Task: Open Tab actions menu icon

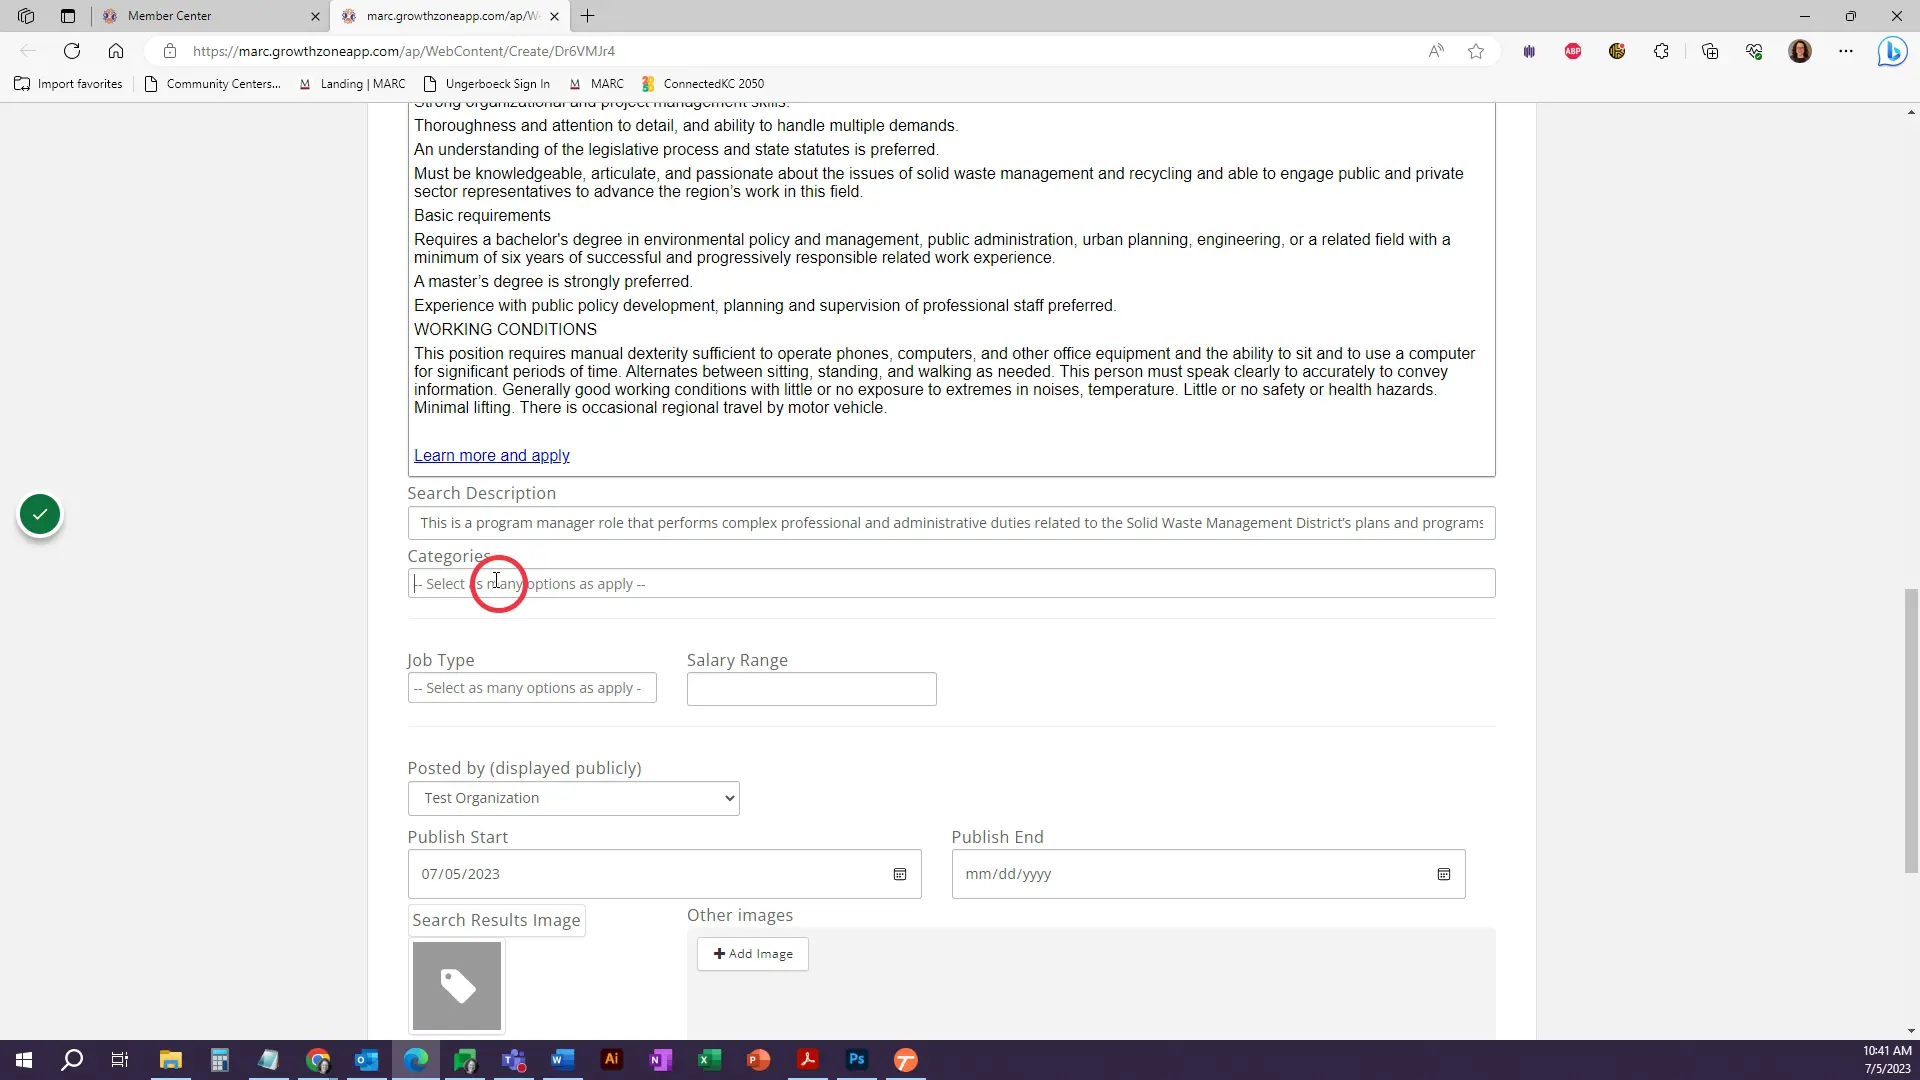Action: [68, 16]
